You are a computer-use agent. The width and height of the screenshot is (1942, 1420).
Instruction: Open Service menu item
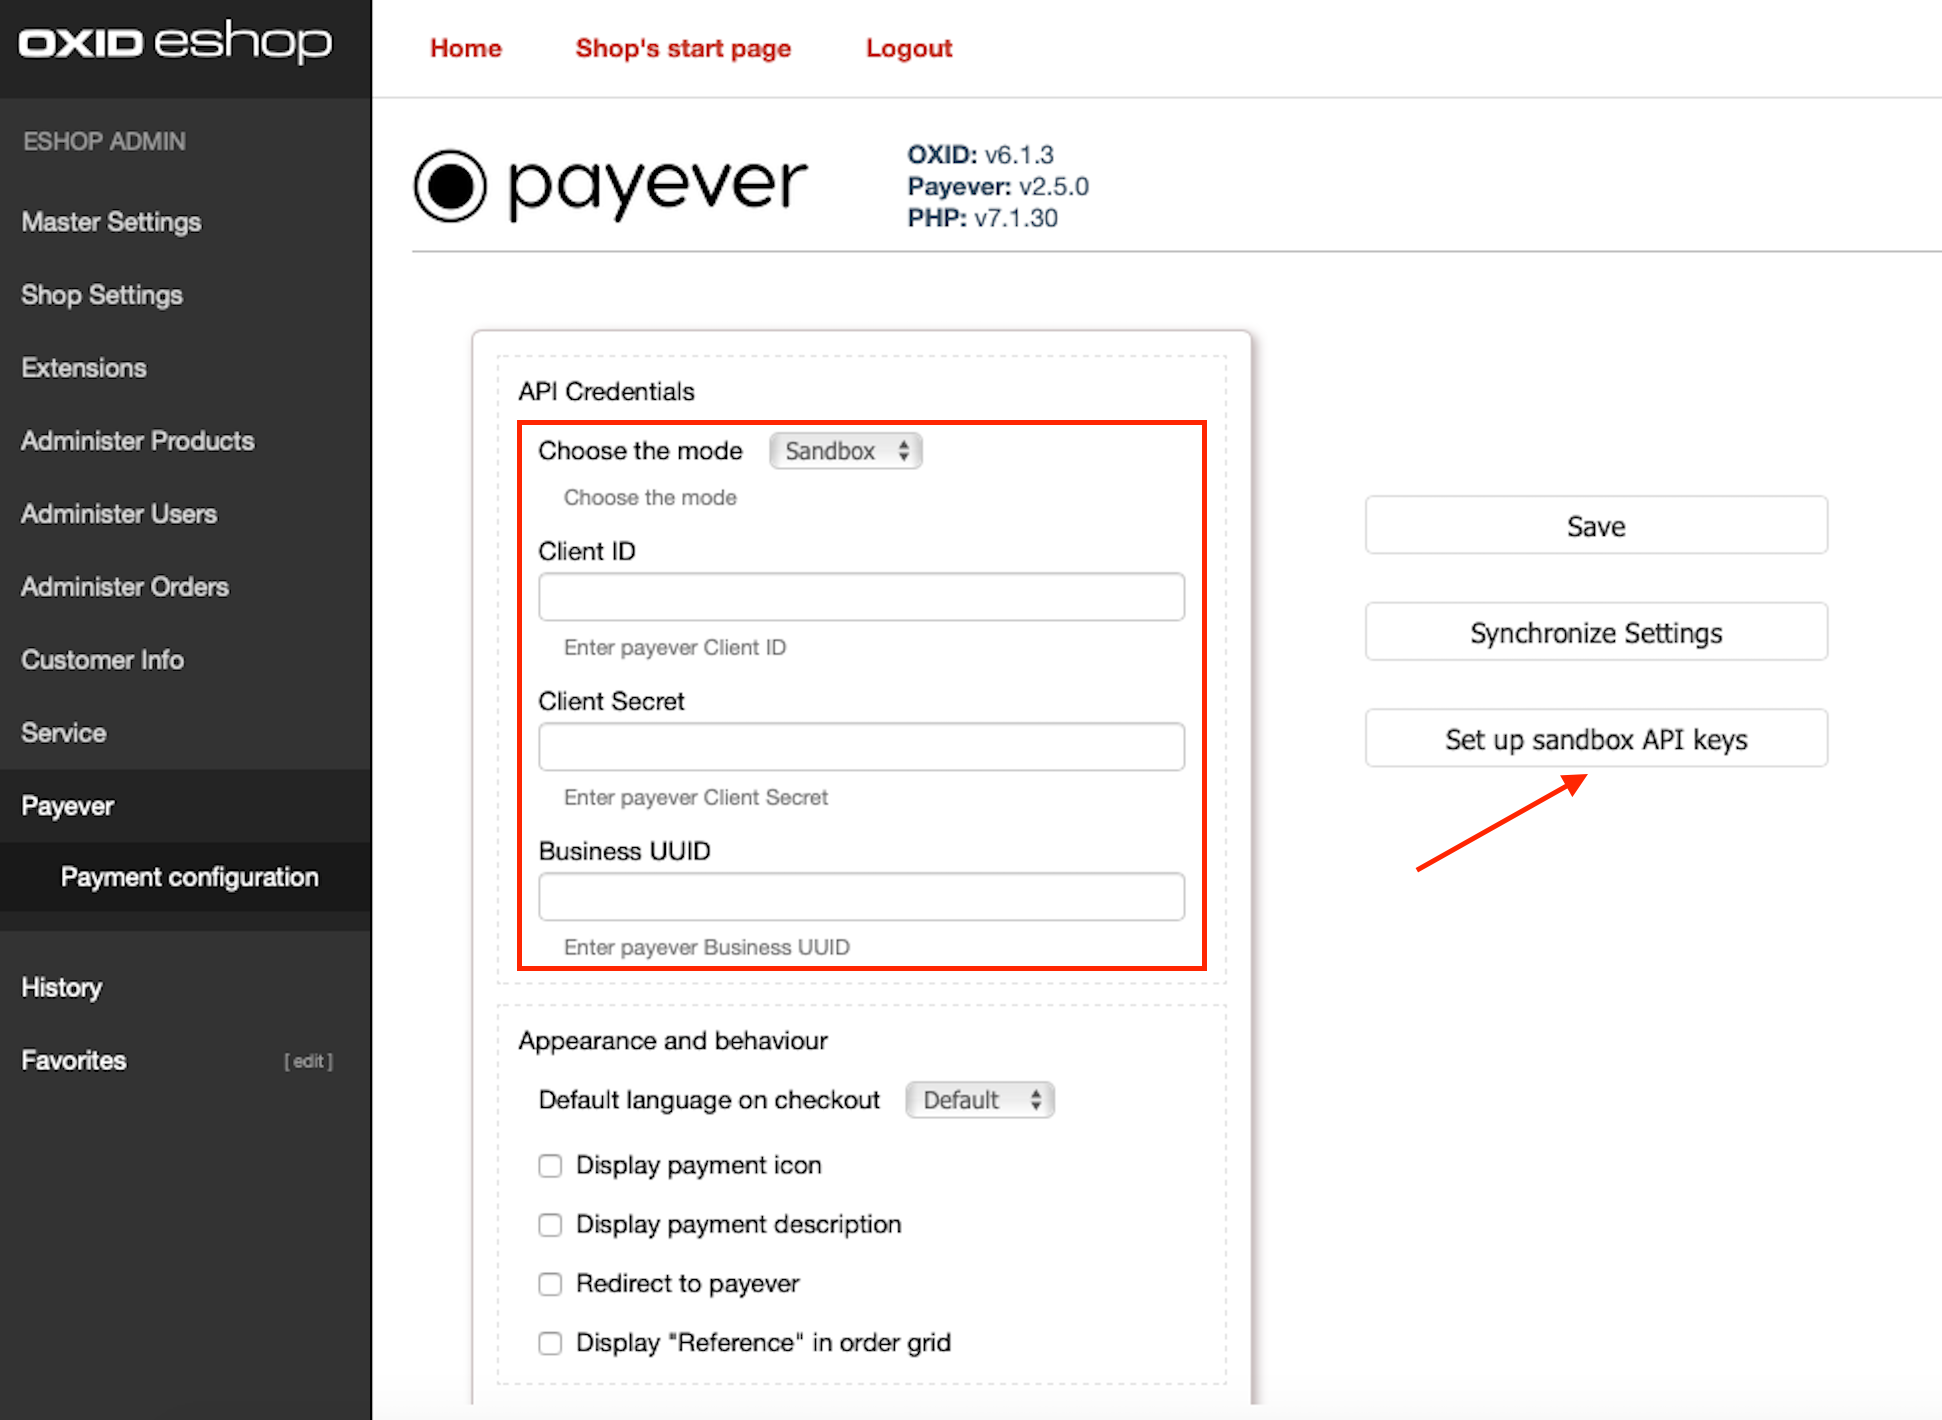(64, 733)
